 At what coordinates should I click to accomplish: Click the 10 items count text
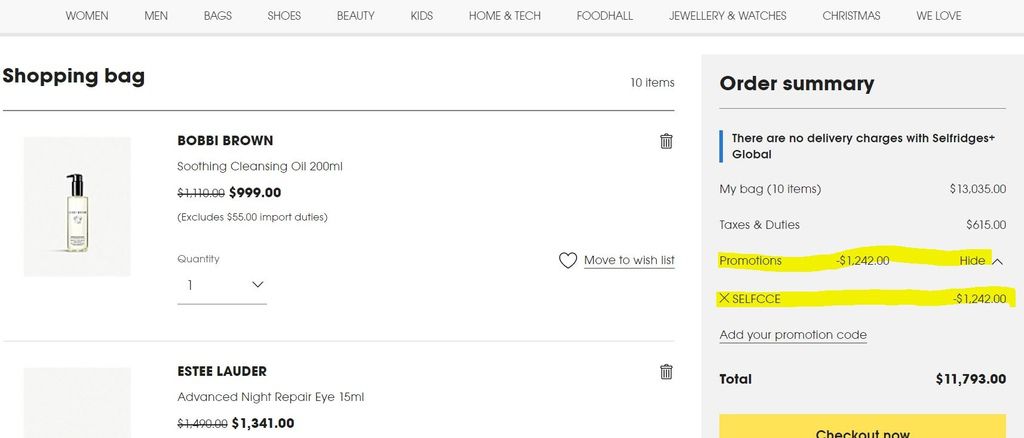652,83
